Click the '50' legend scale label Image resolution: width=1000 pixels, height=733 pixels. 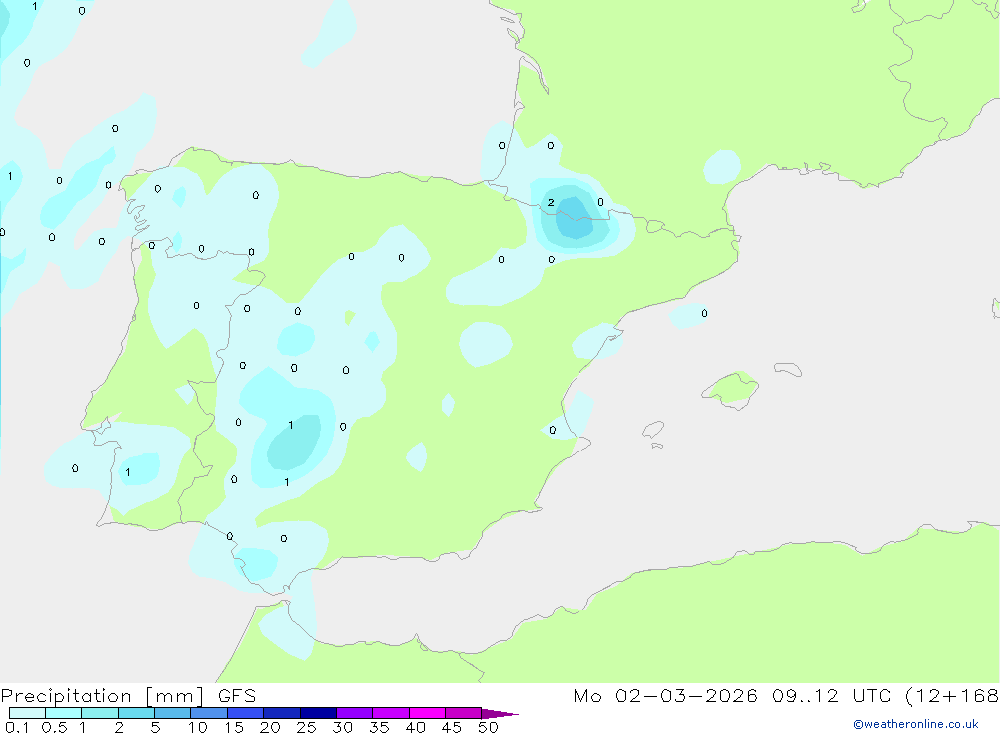click(488, 727)
